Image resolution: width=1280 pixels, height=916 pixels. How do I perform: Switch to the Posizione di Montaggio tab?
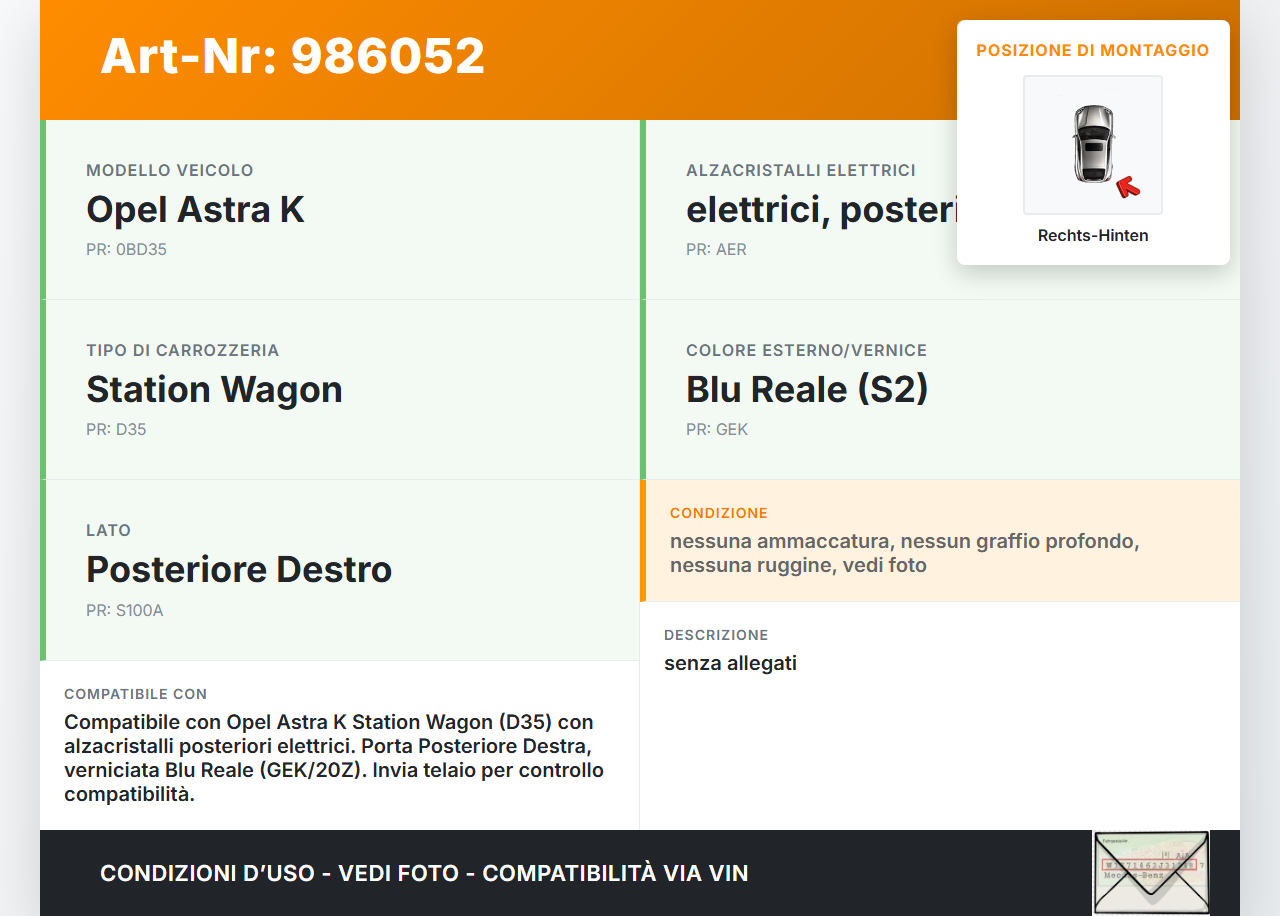[1092, 50]
